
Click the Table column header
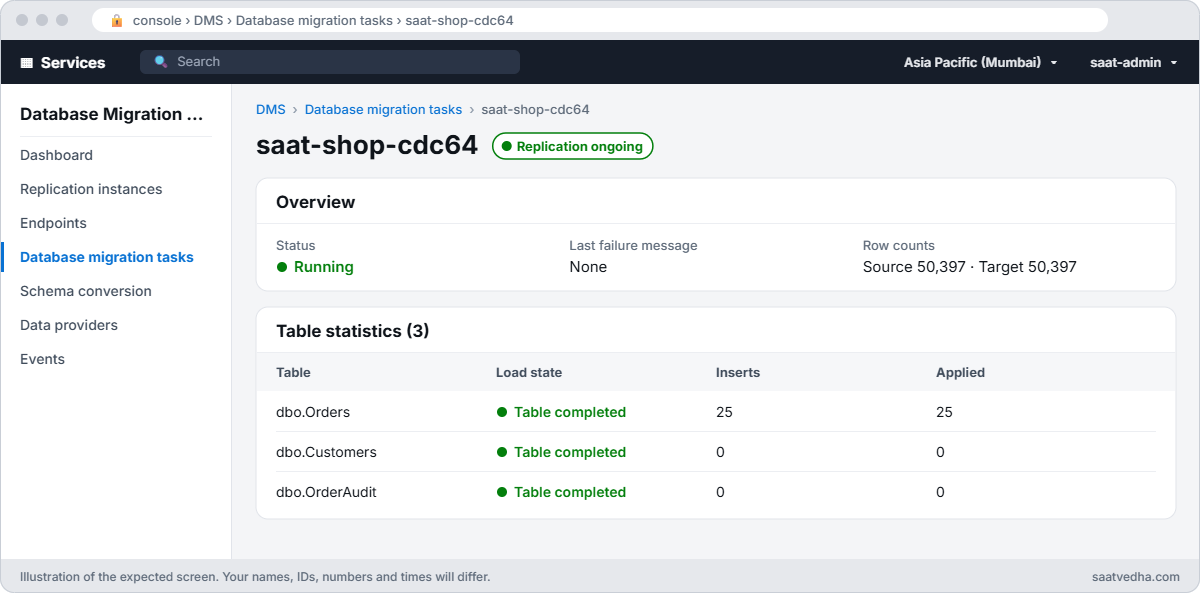tap(293, 372)
